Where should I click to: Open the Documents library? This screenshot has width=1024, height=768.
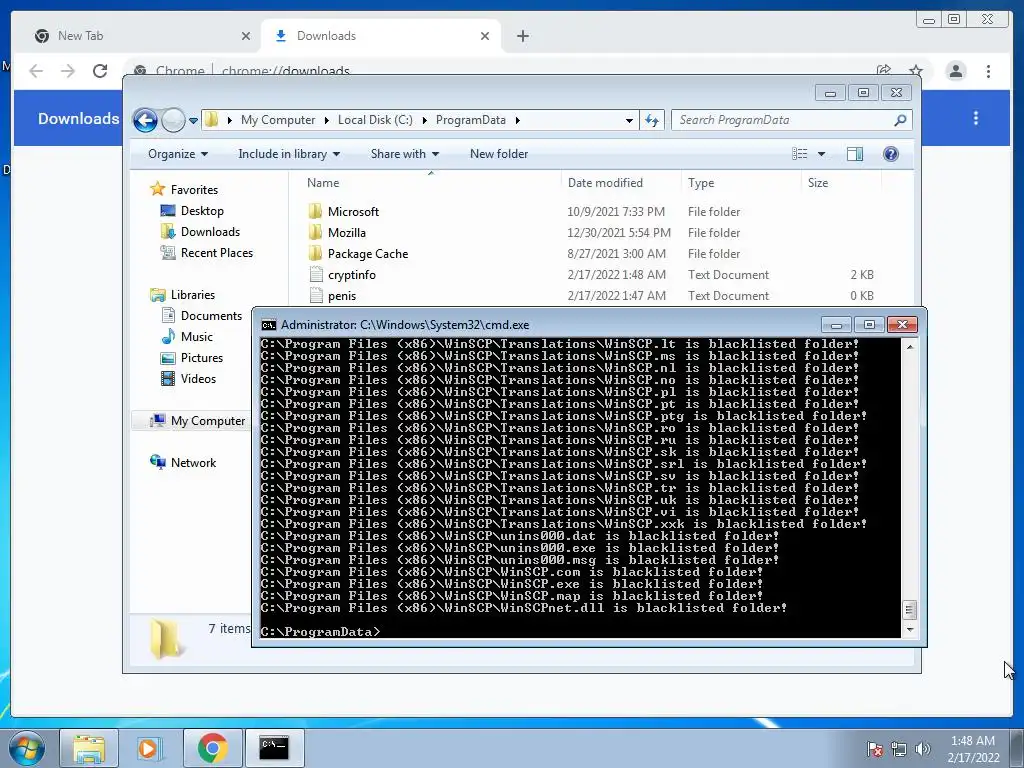(x=211, y=316)
